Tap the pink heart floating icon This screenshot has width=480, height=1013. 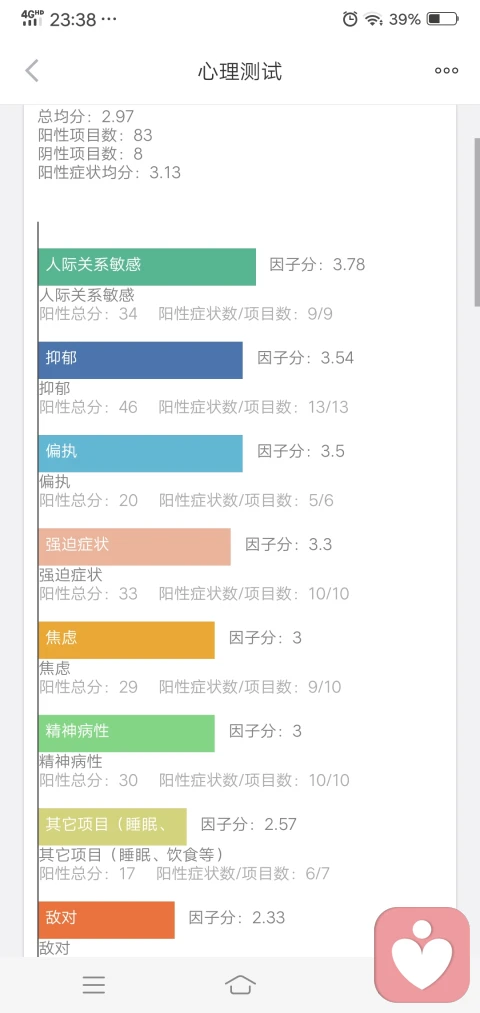[422, 955]
